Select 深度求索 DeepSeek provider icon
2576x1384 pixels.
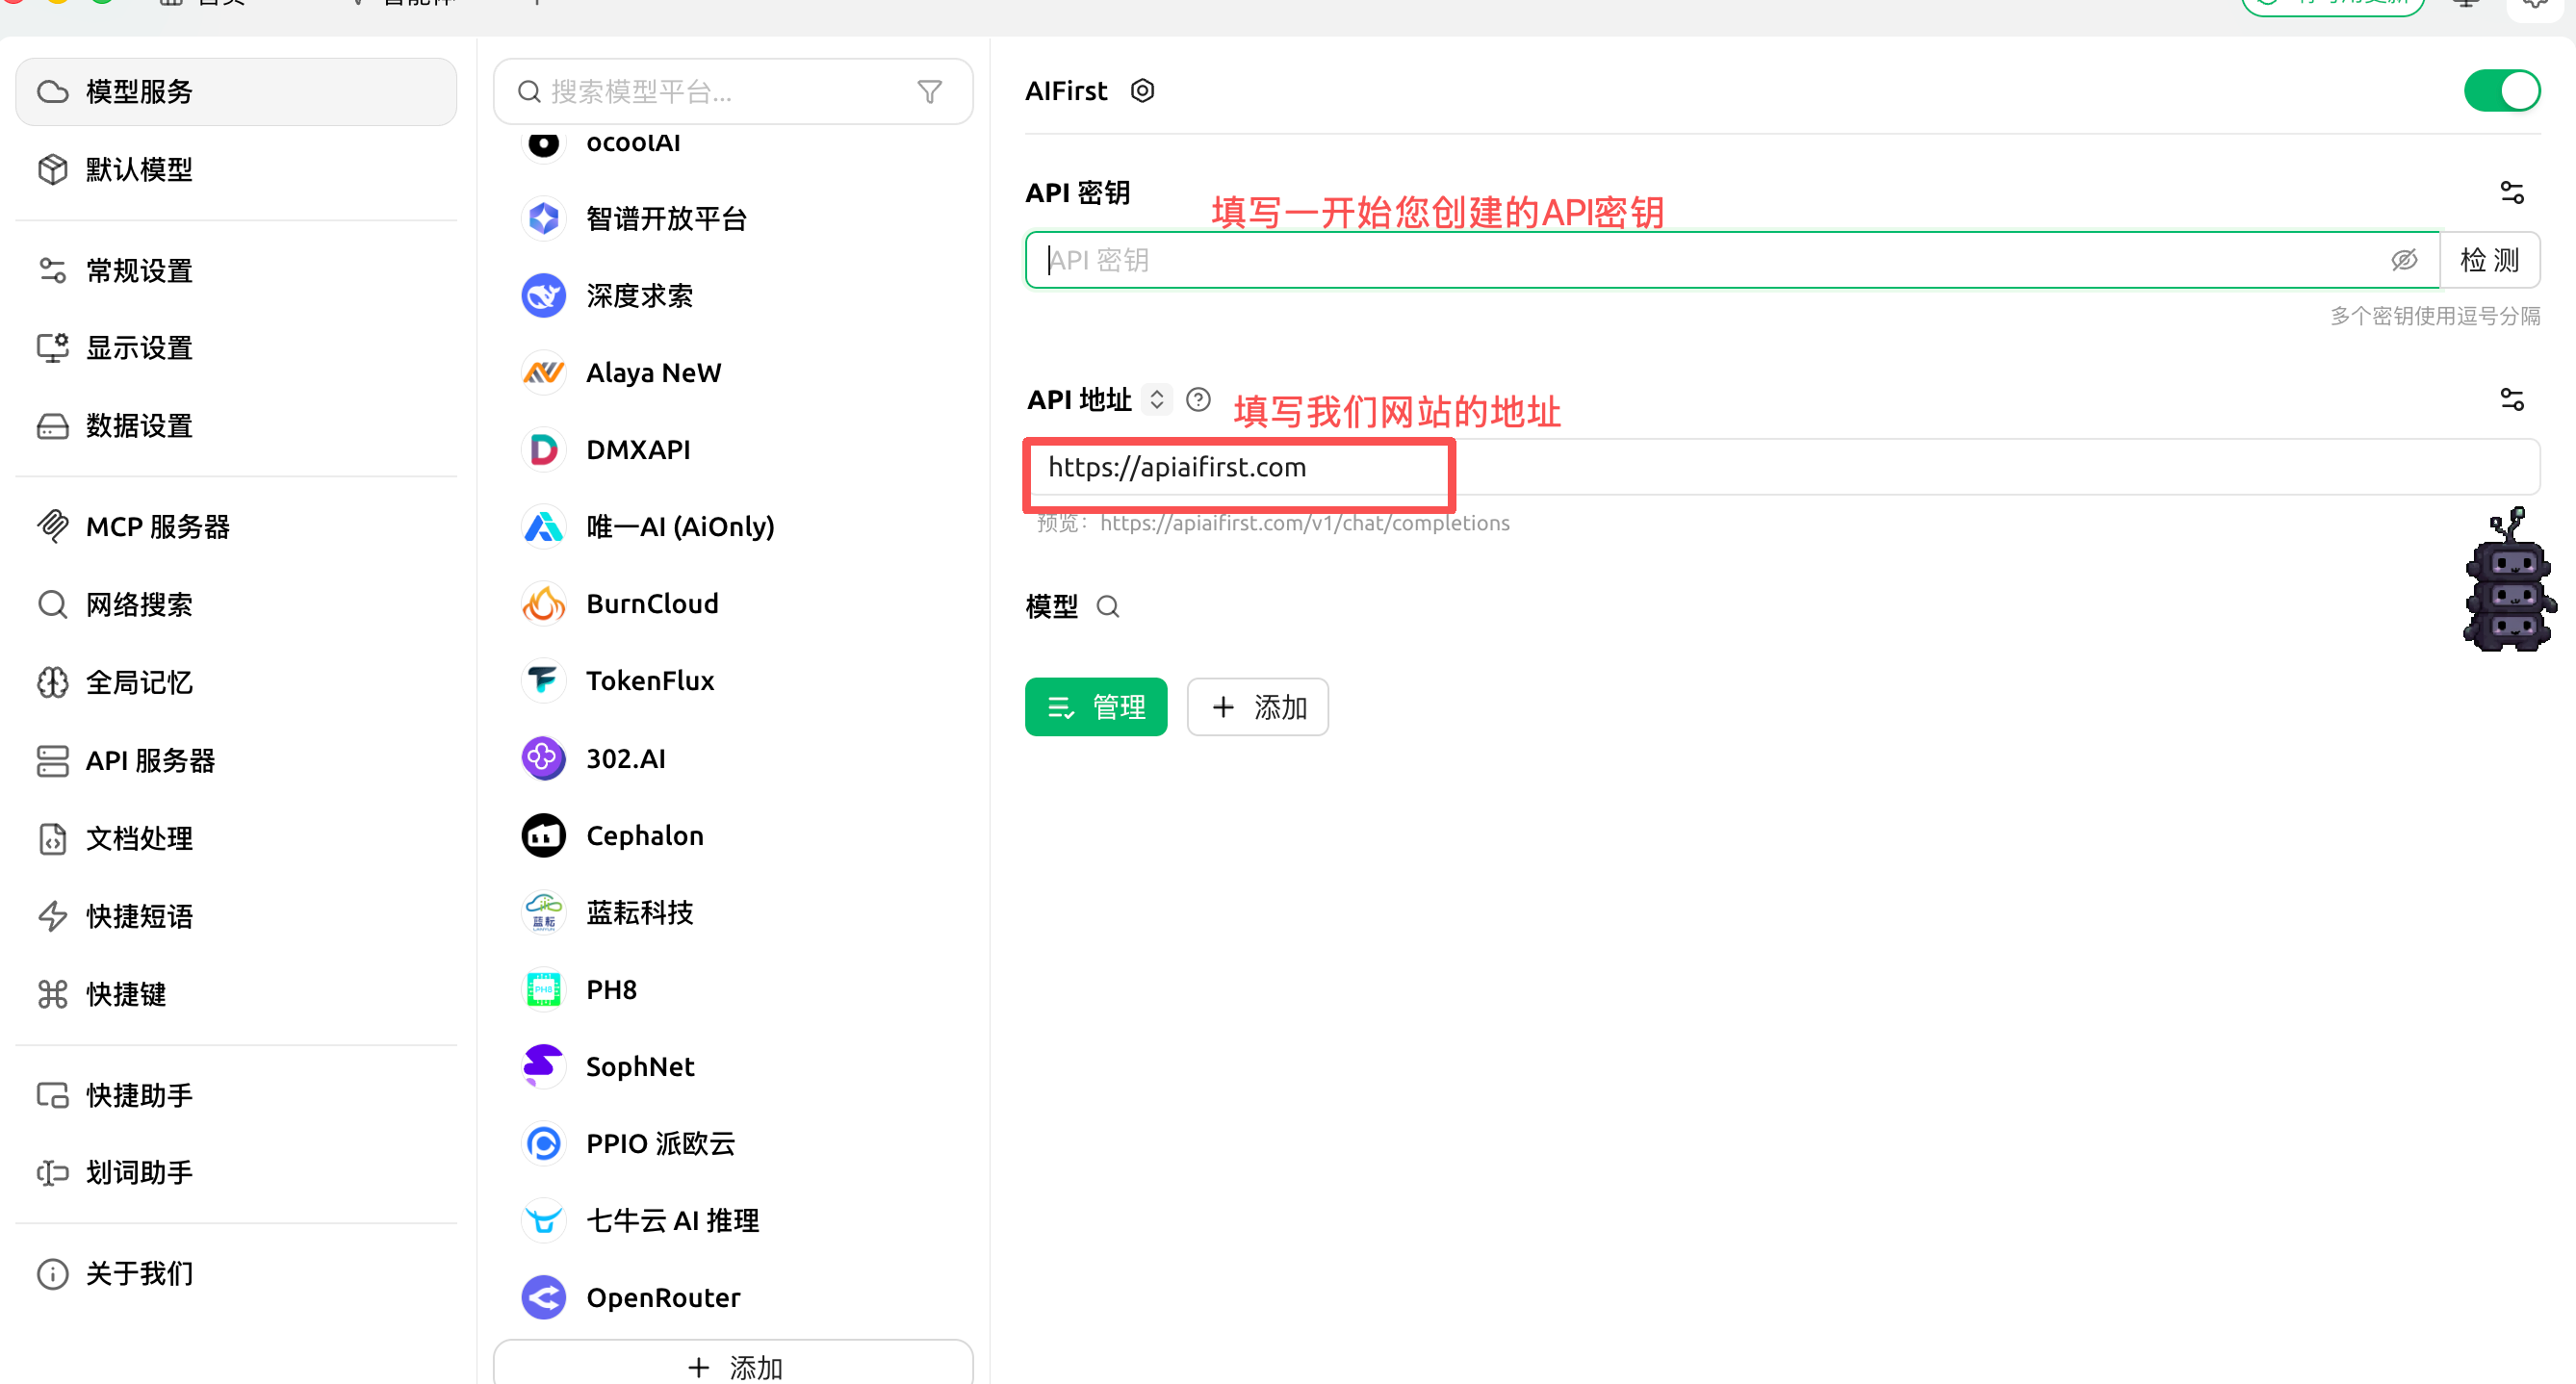pos(543,296)
